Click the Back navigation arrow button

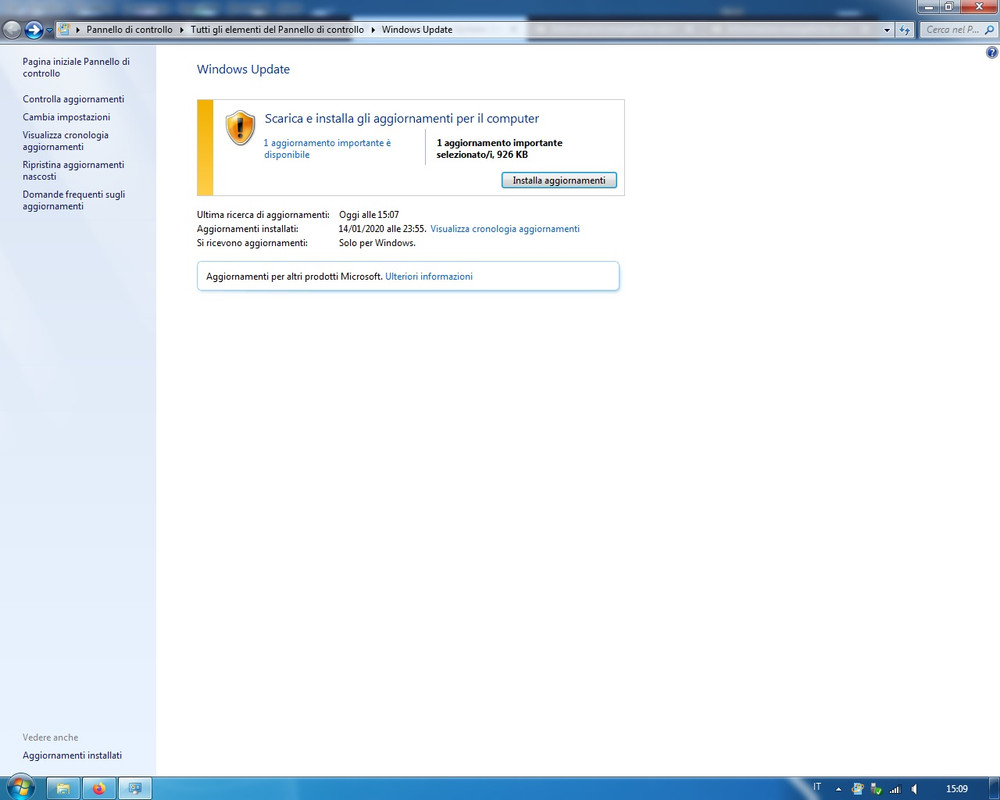click(x=12, y=29)
